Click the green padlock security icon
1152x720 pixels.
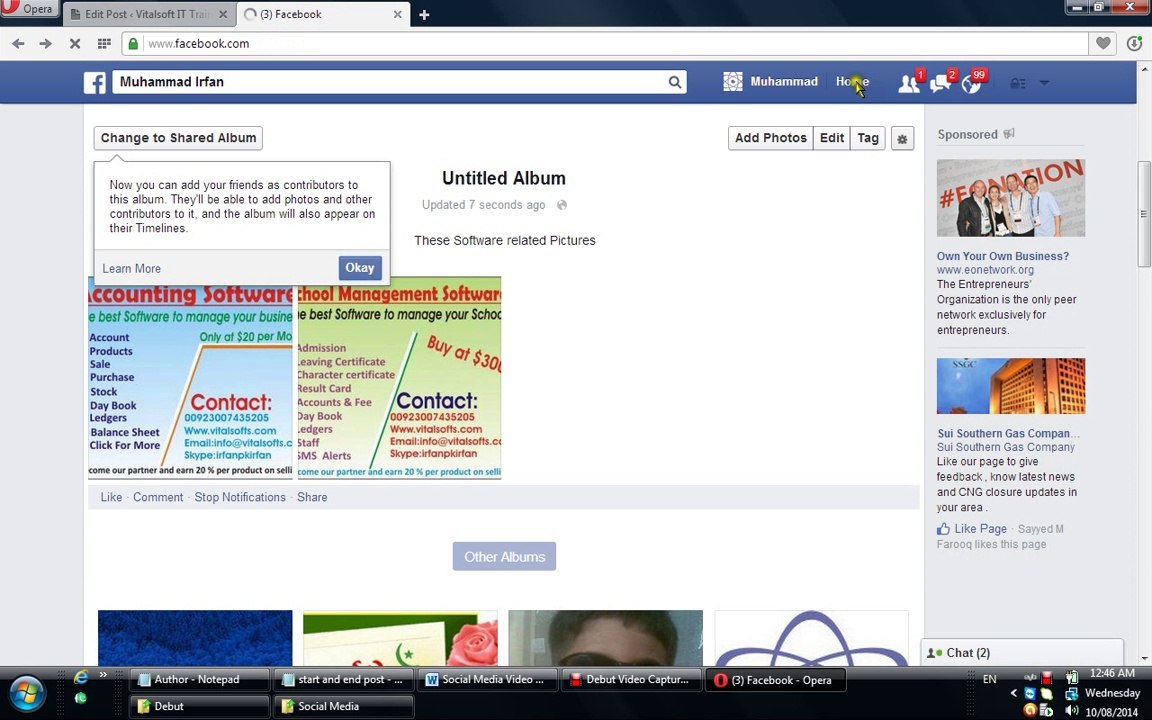(133, 44)
